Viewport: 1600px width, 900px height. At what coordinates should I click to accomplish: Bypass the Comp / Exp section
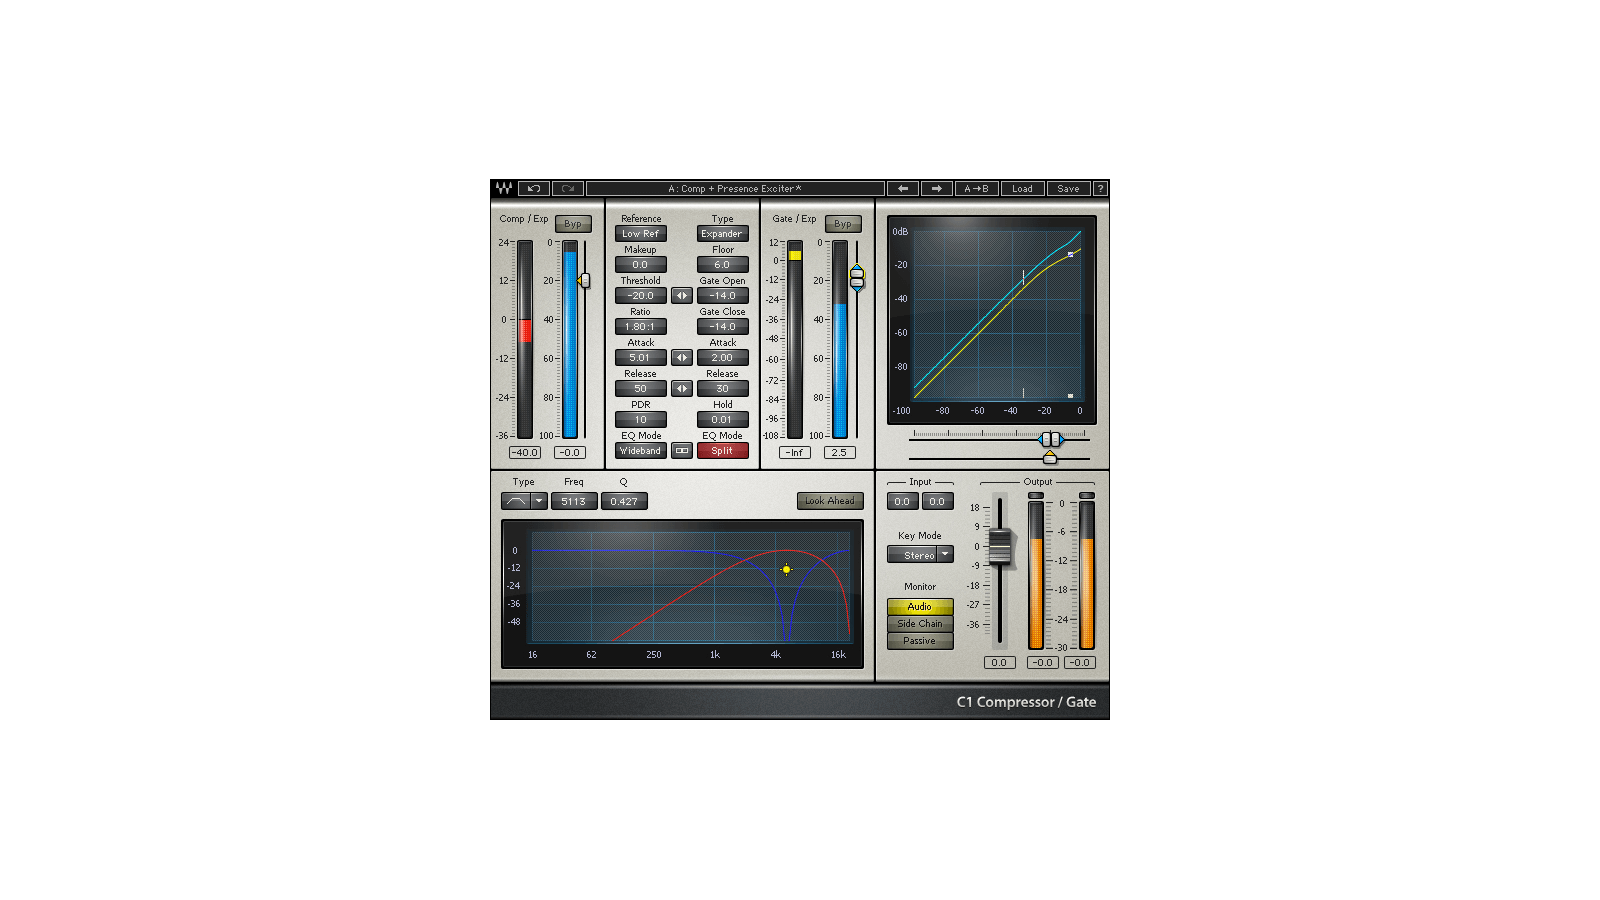coord(573,224)
